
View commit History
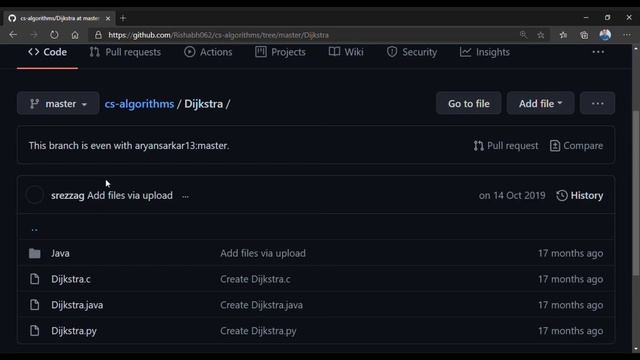tap(580, 196)
